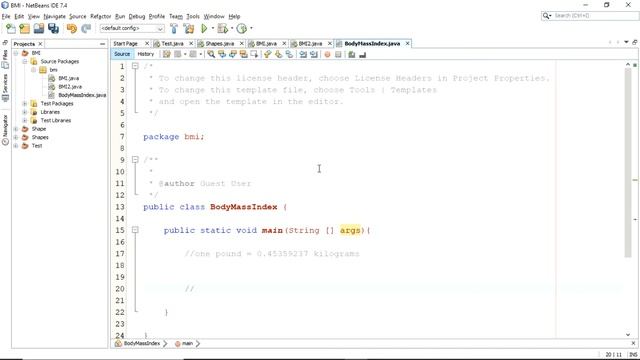Close the Projects panel
640x360 pixels.
40,44
